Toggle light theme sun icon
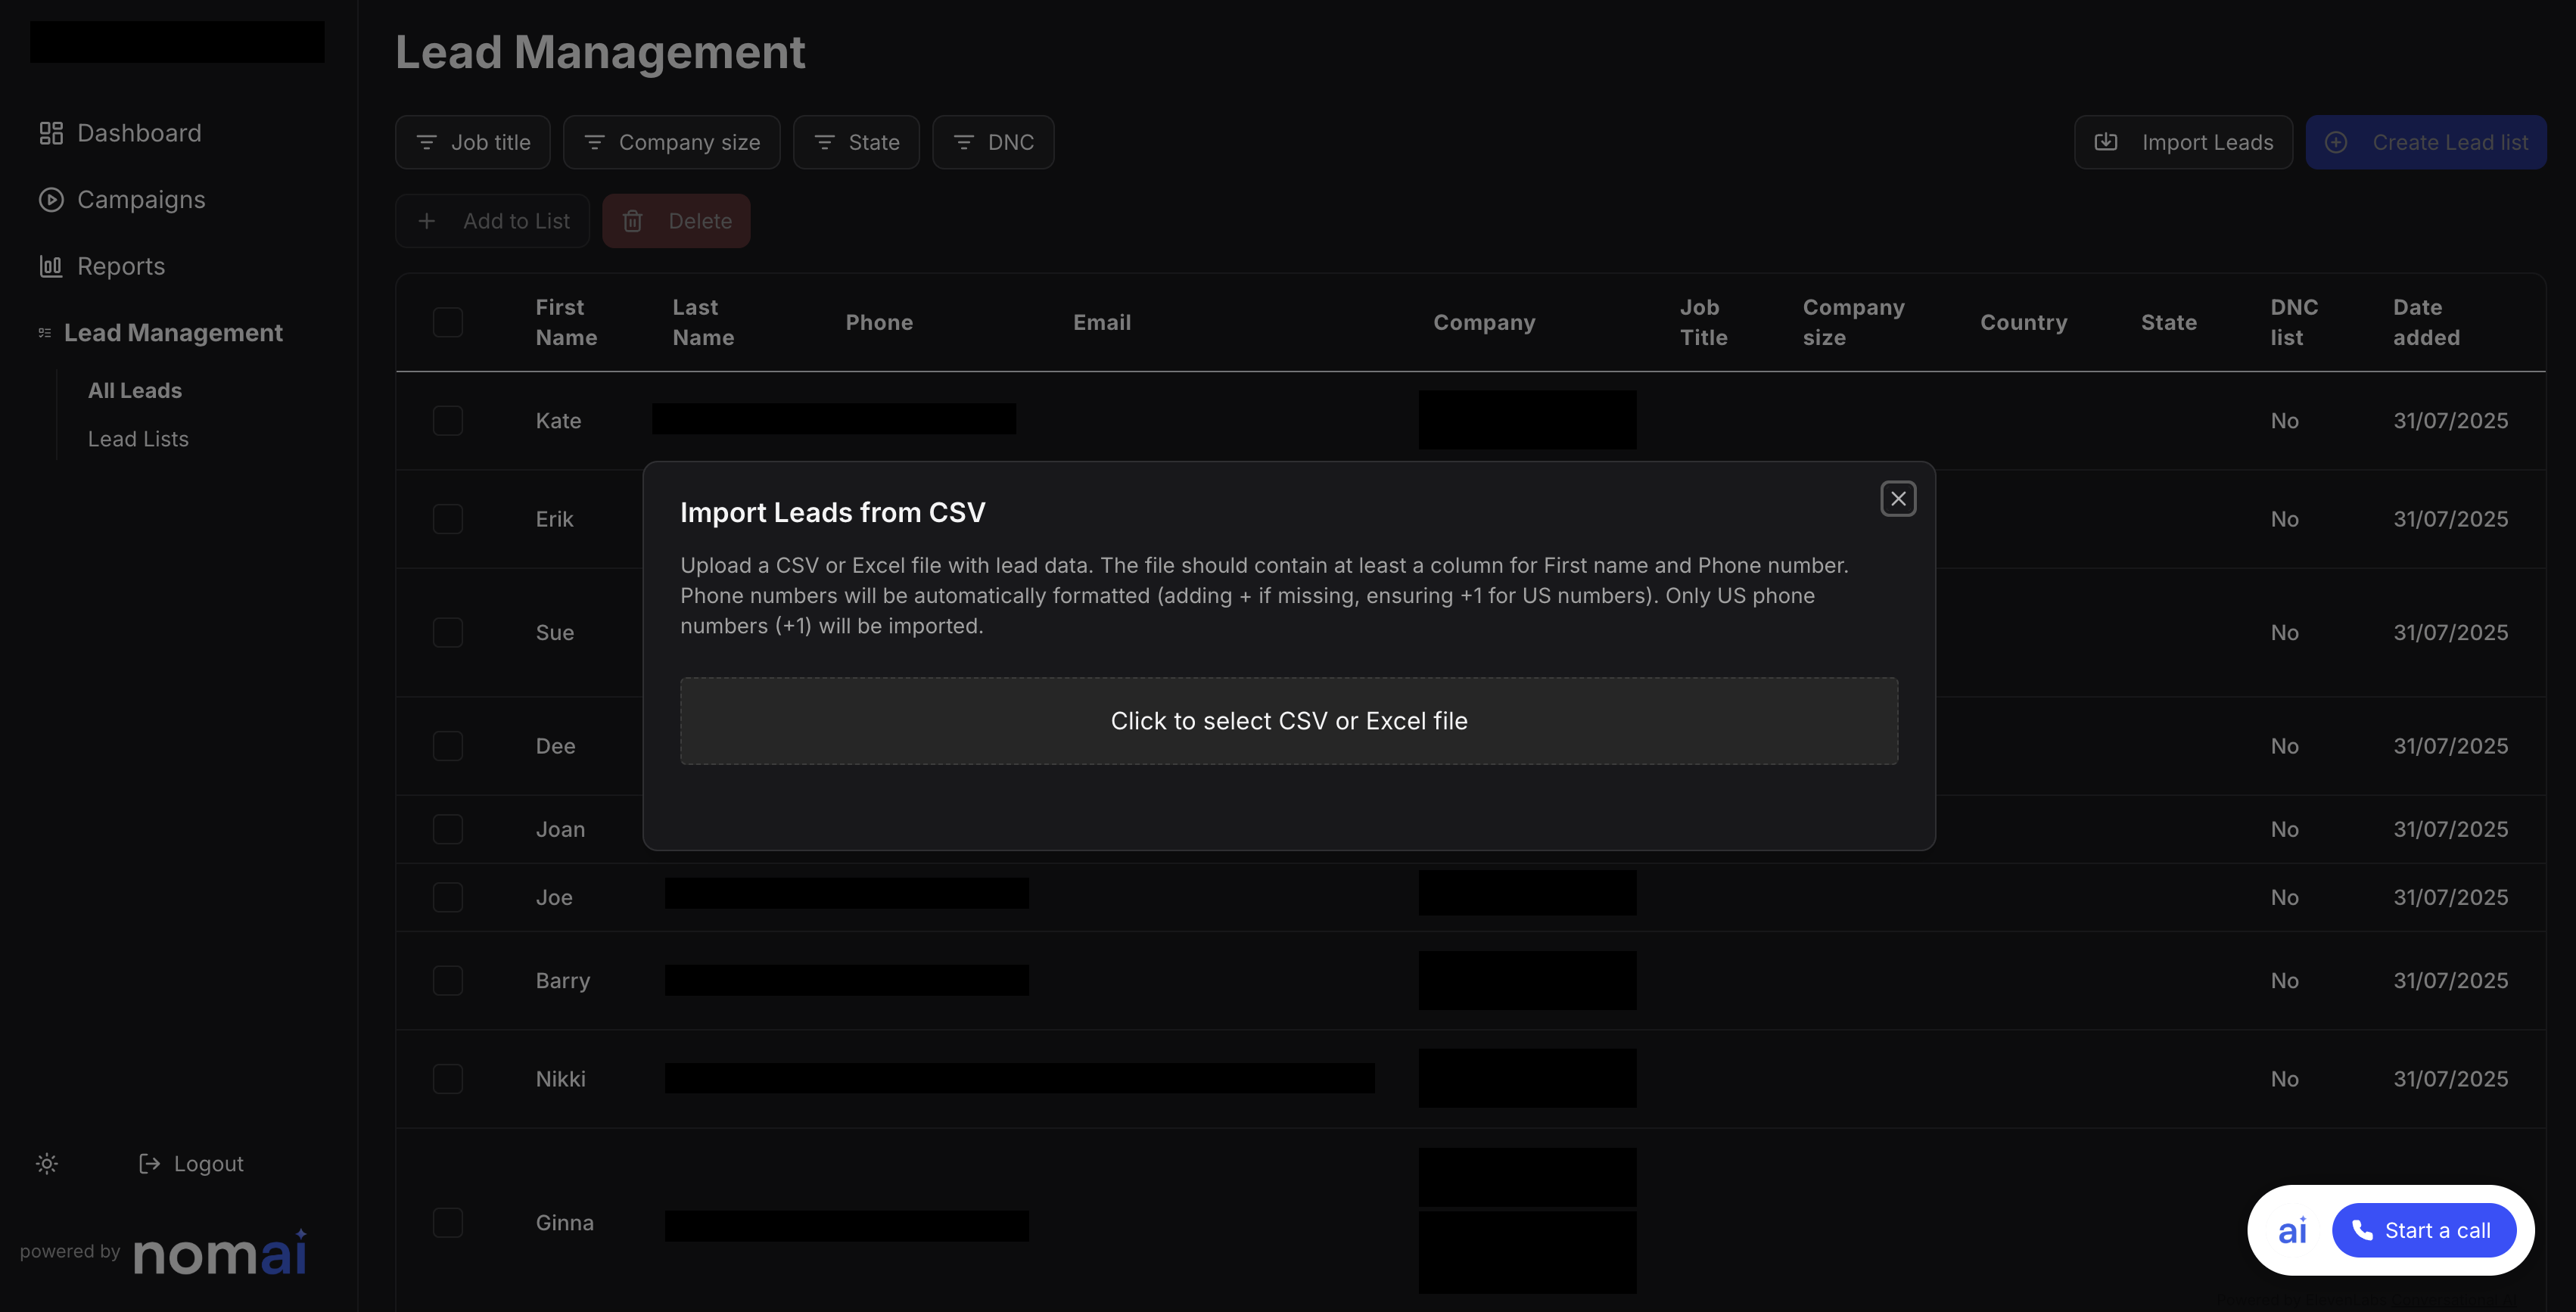The width and height of the screenshot is (2576, 1312). [x=47, y=1163]
